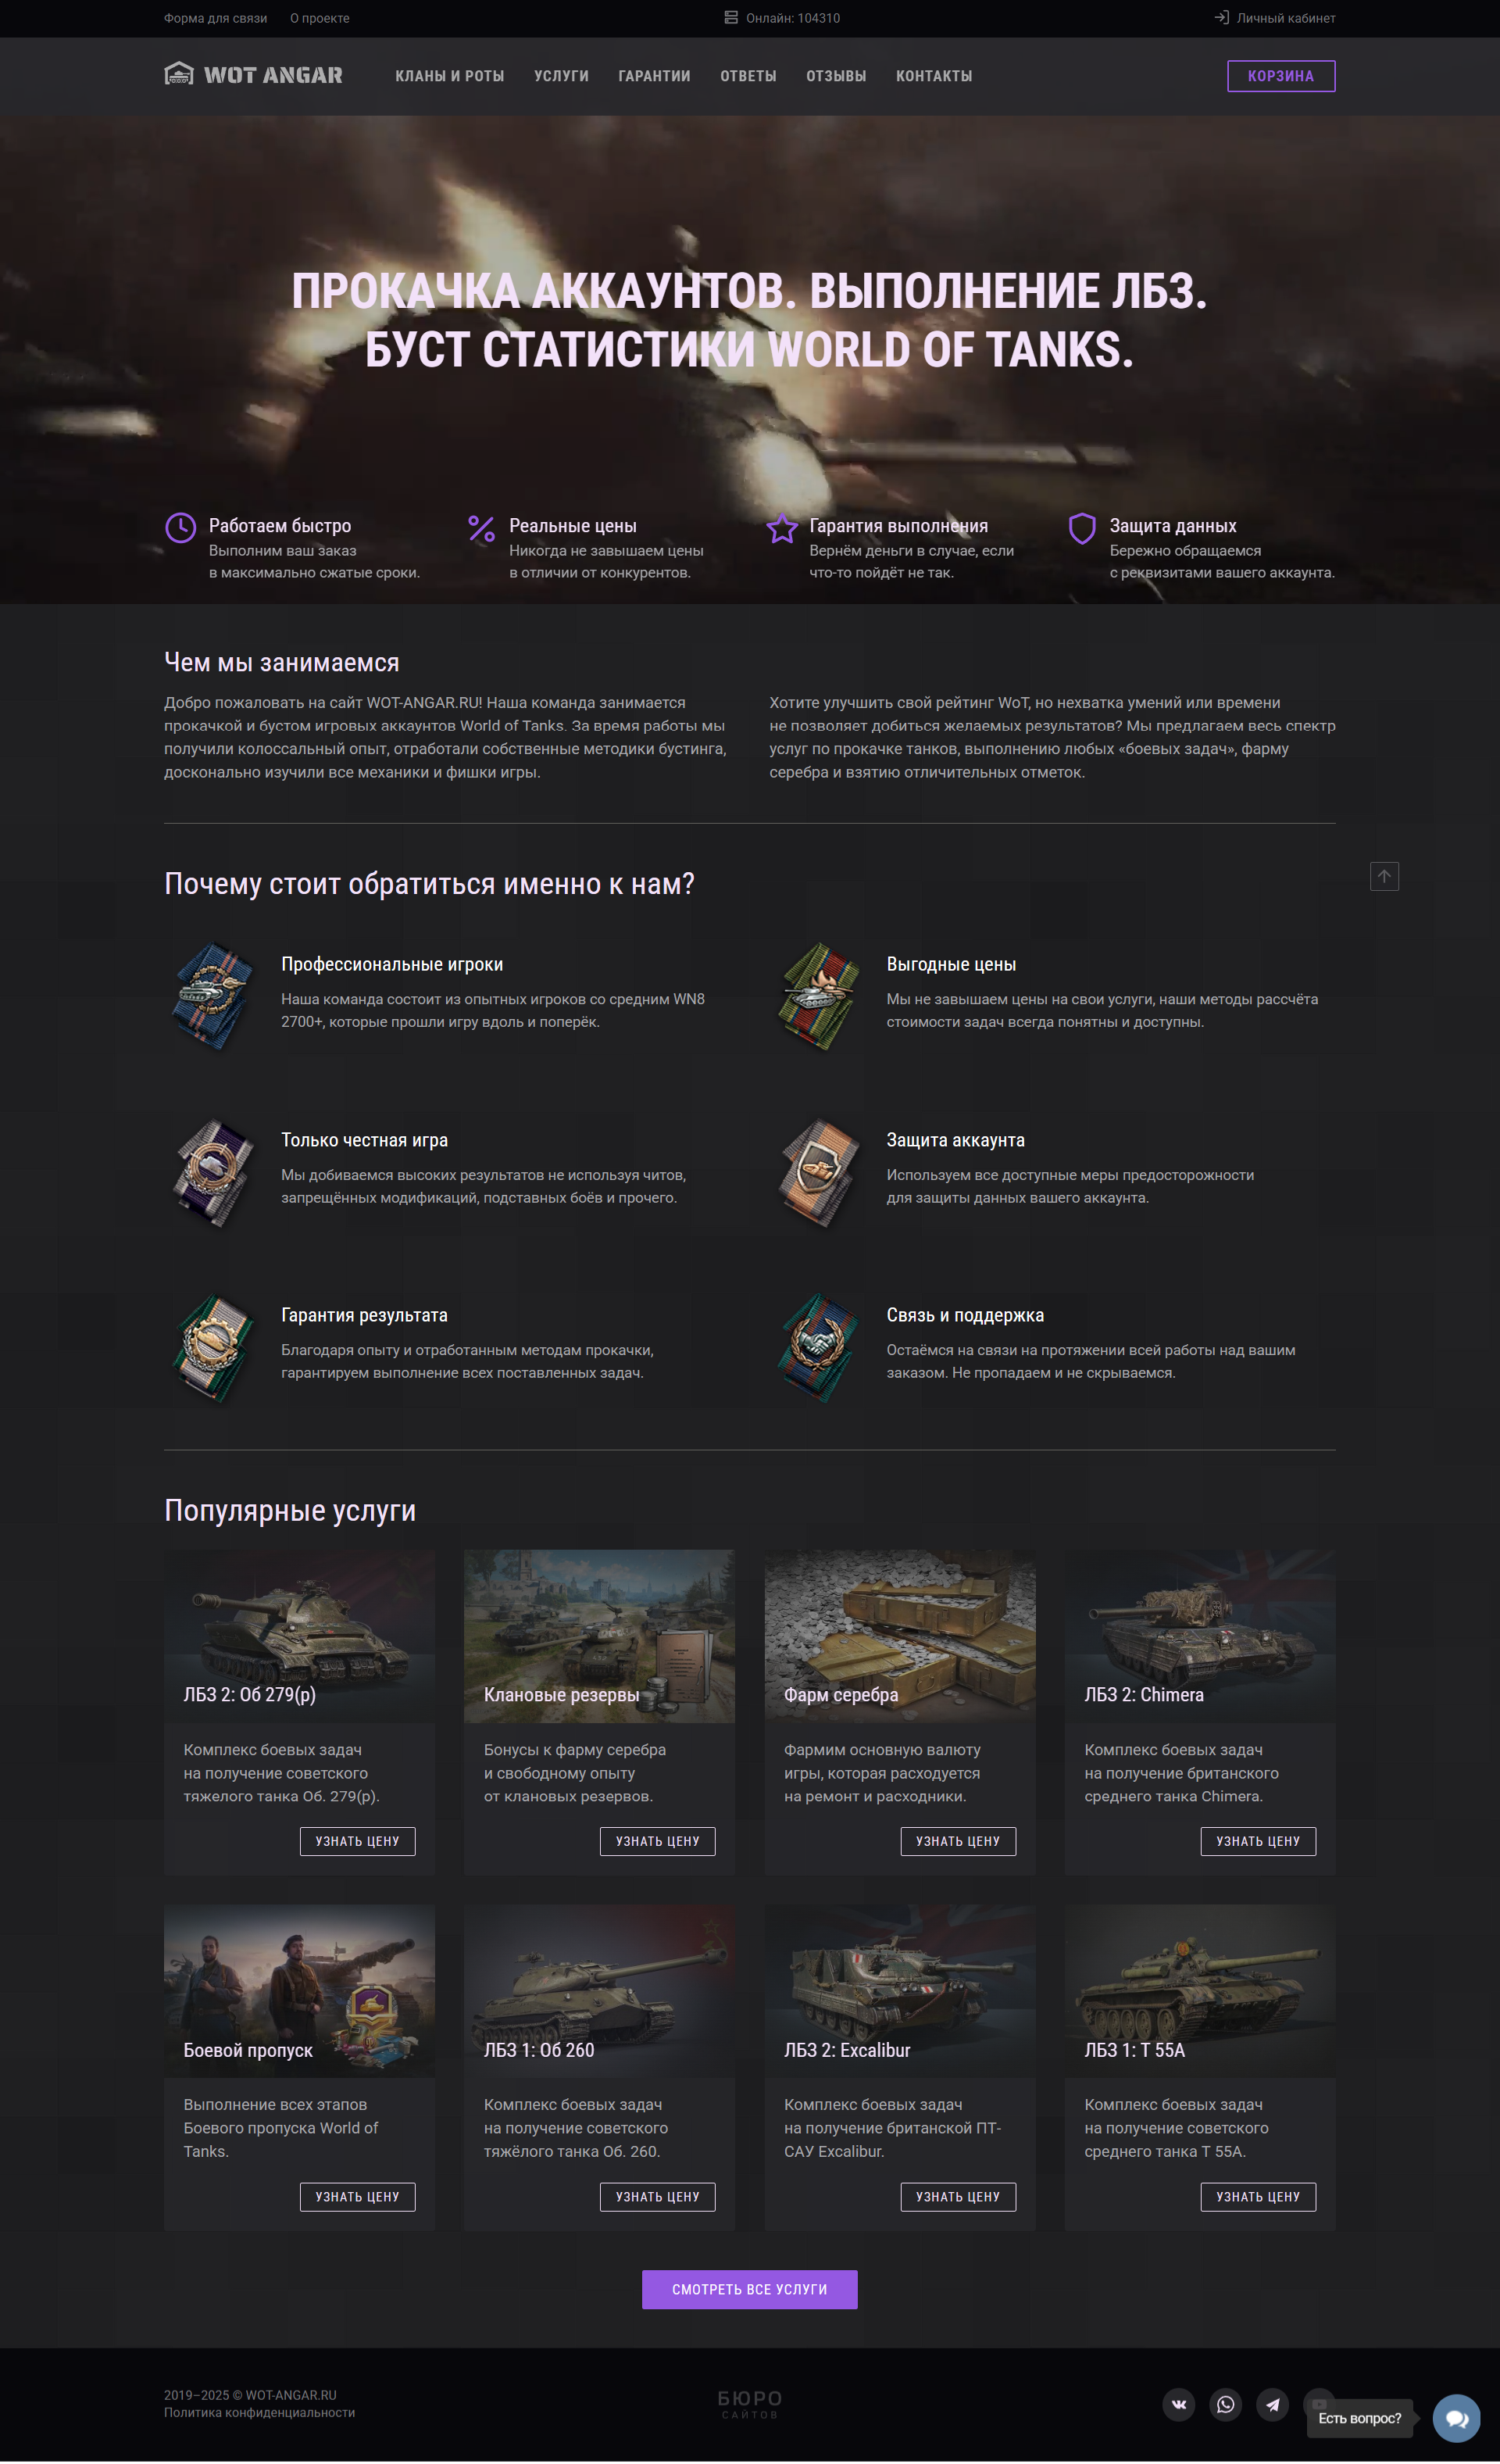The height and width of the screenshot is (2464, 1500).
Task: Go to the Гарантии menu item
Action: pos(654,76)
